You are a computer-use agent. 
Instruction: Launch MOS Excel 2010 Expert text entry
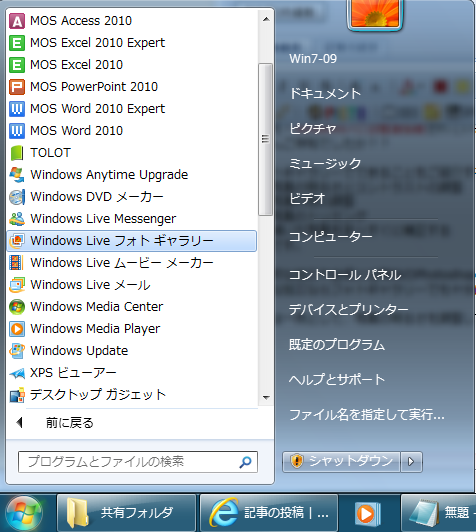[x=97, y=43]
